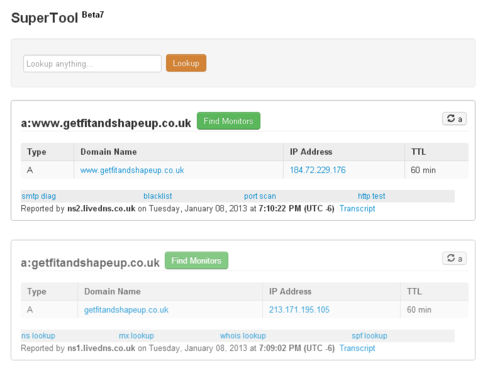
Task: Run the whois lookup link
Action: [243, 336]
